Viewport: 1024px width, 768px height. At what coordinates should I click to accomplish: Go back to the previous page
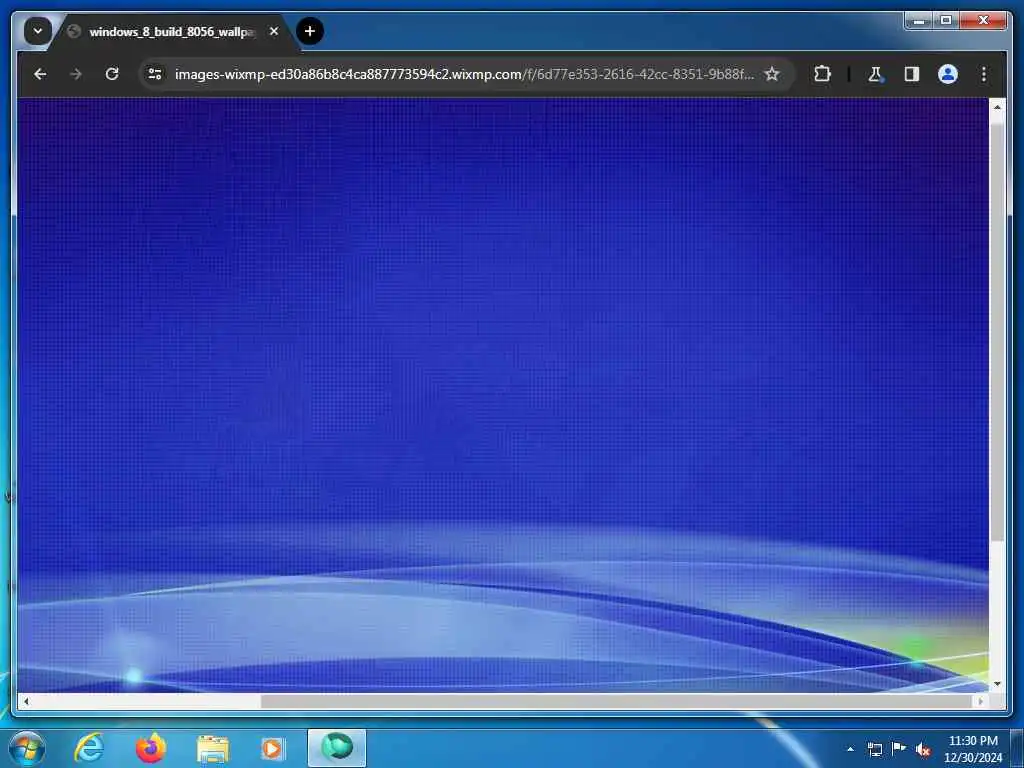(40, 74)
